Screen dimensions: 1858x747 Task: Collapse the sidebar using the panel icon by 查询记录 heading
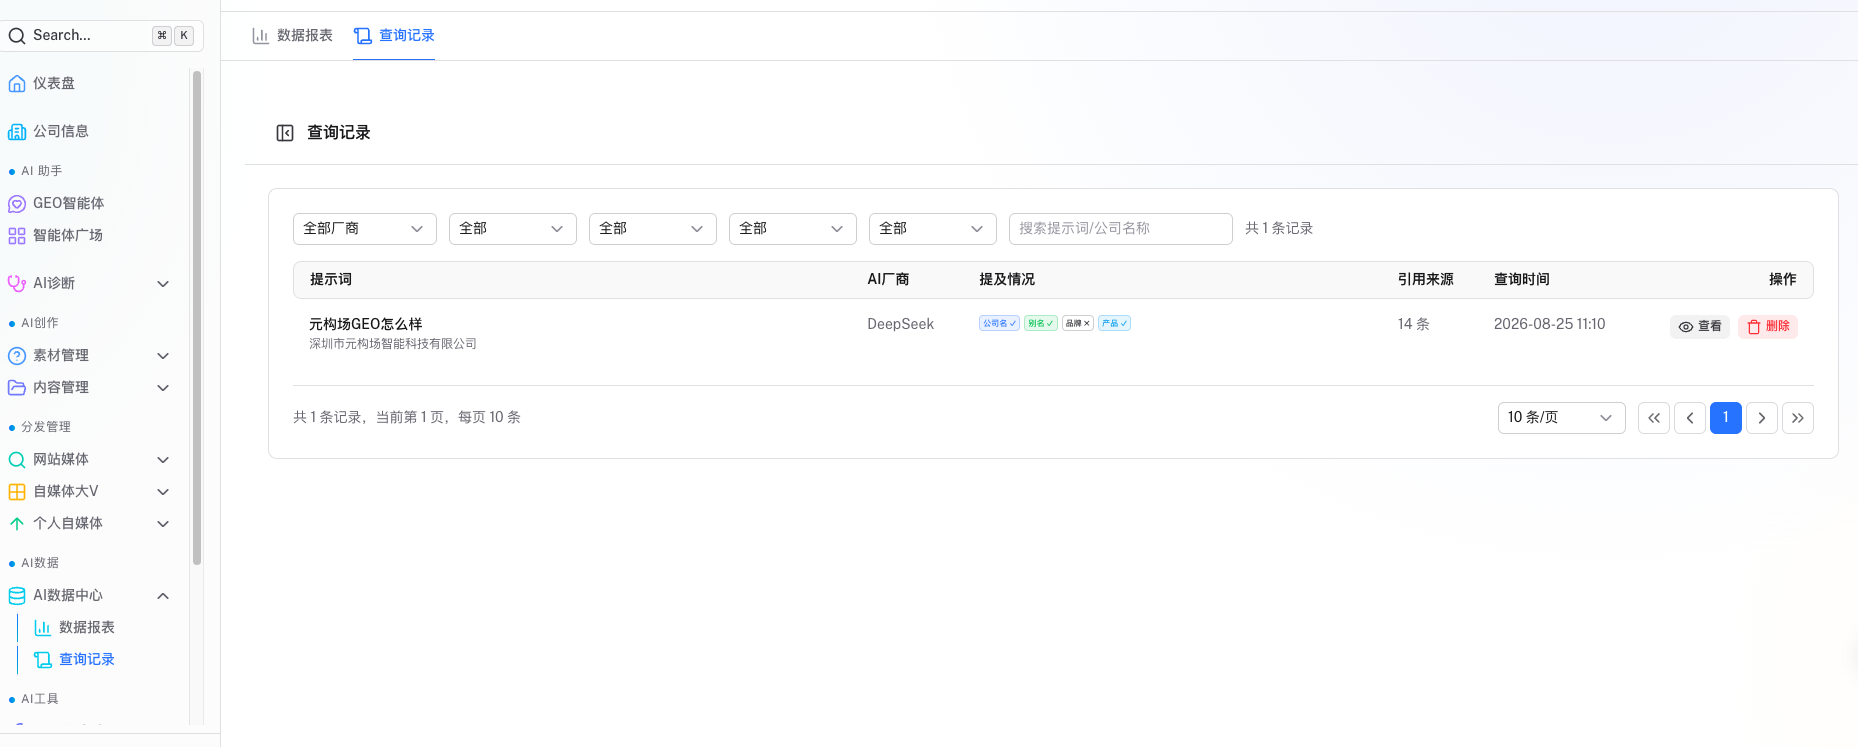285,133
